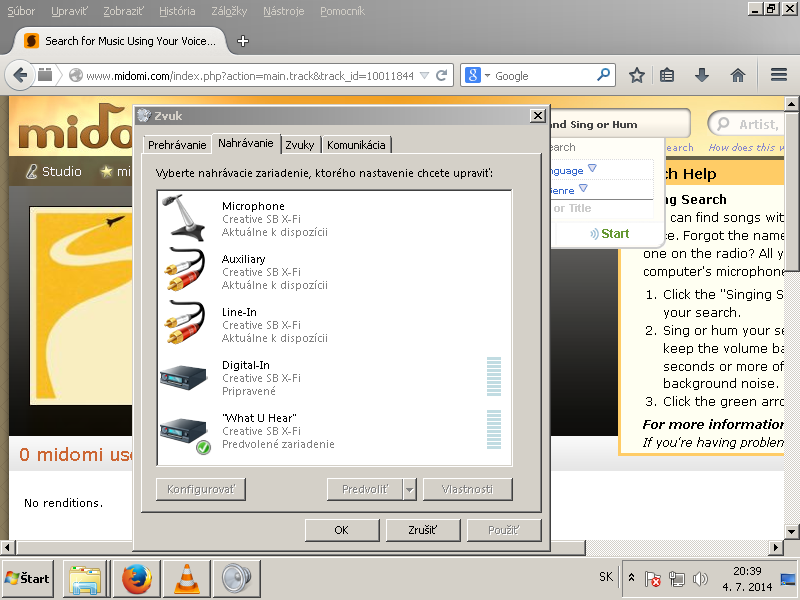Open the Predvoliť dropdown arrow
Viewport: 800px width, 600px height.
coord(409,489)
